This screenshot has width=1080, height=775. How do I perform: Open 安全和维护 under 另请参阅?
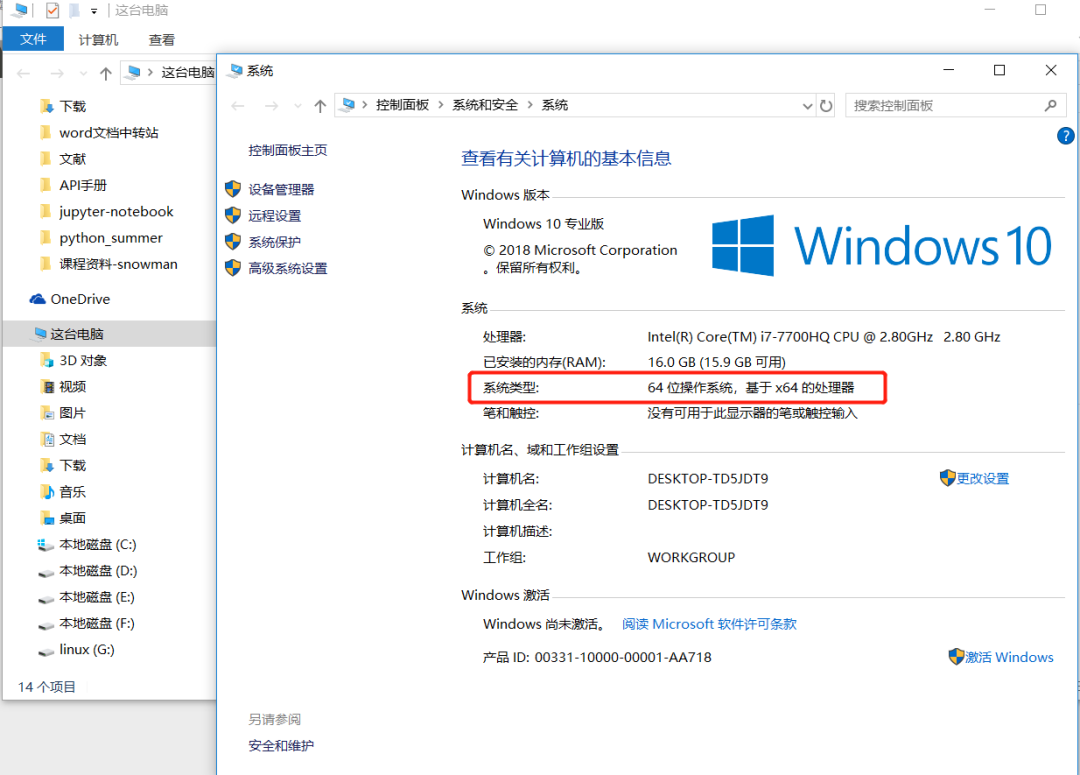pyautogui.click(x=281, y=745)
